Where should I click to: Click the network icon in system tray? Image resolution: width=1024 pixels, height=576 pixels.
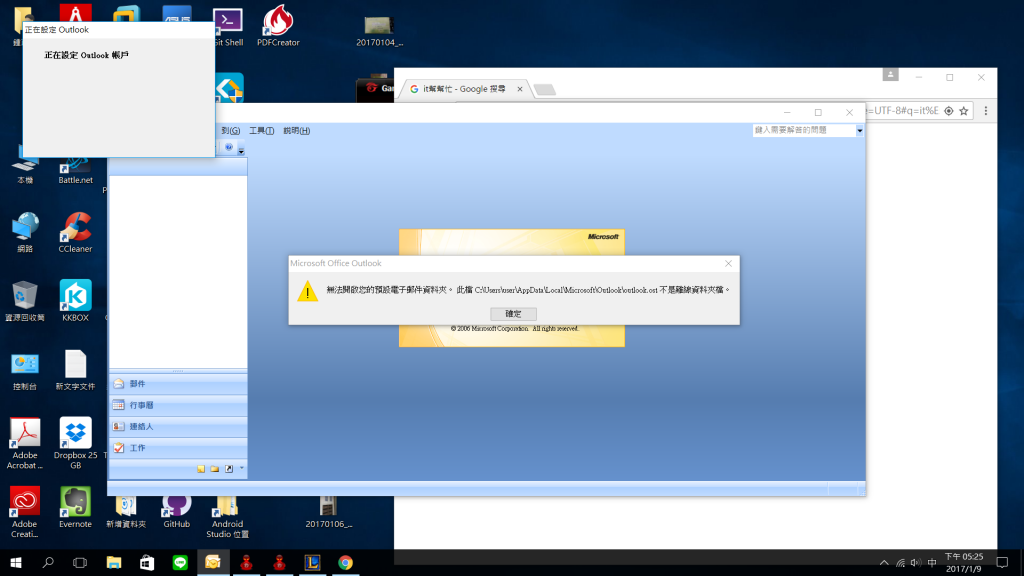click(901, 563)
